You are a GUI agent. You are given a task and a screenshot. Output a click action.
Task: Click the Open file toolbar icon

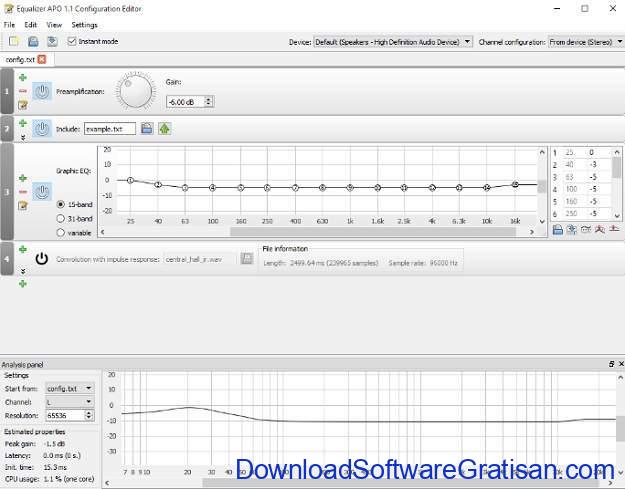click(33, 41)
